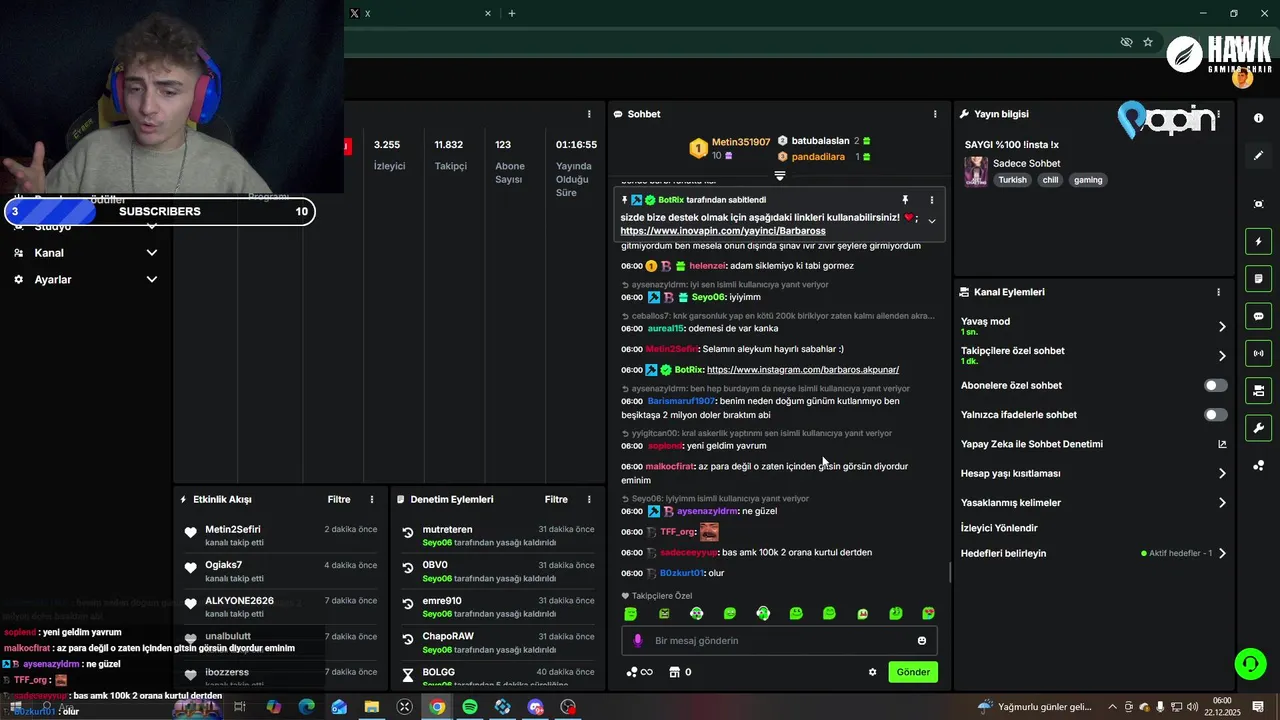
Task: Toggle the lightning activity feed panel icon
Action: click(1258, 241)
